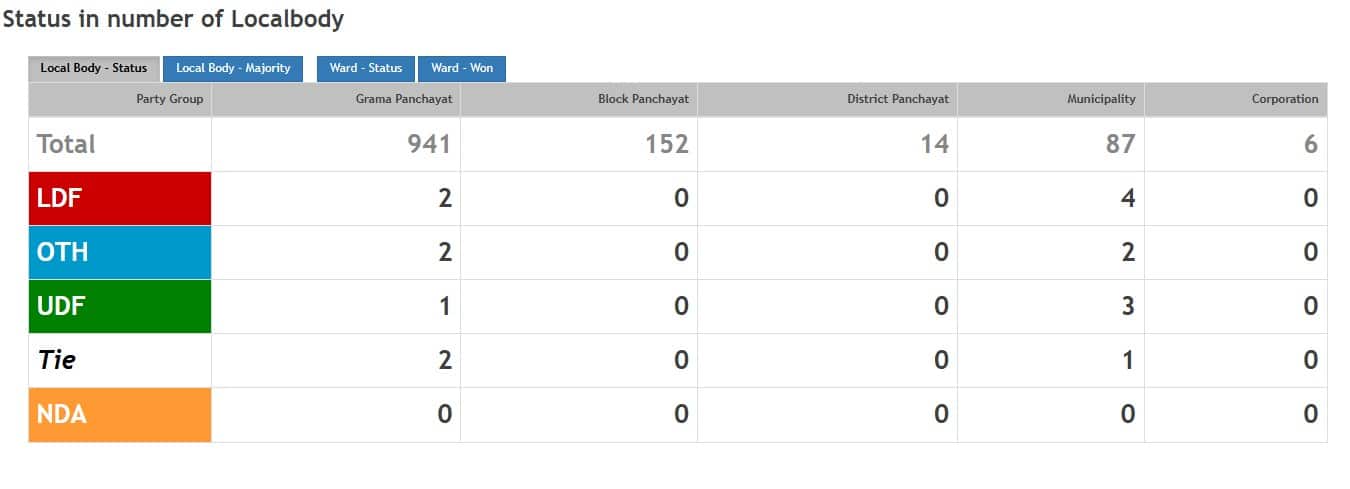
Task: Click the green UDF party cell
Action: tap(120, 306)
